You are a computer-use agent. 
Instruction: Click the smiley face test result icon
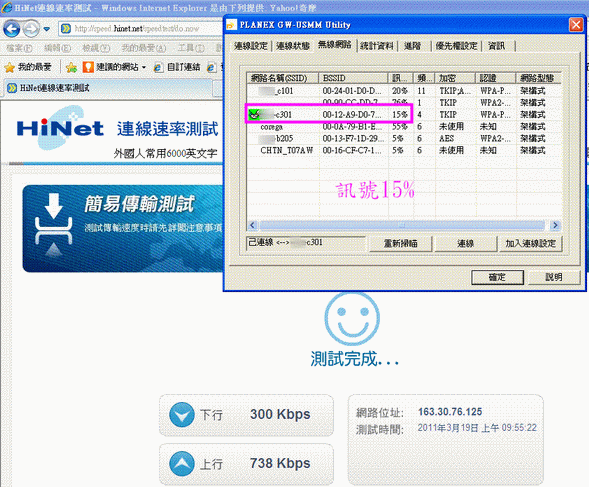352,319
